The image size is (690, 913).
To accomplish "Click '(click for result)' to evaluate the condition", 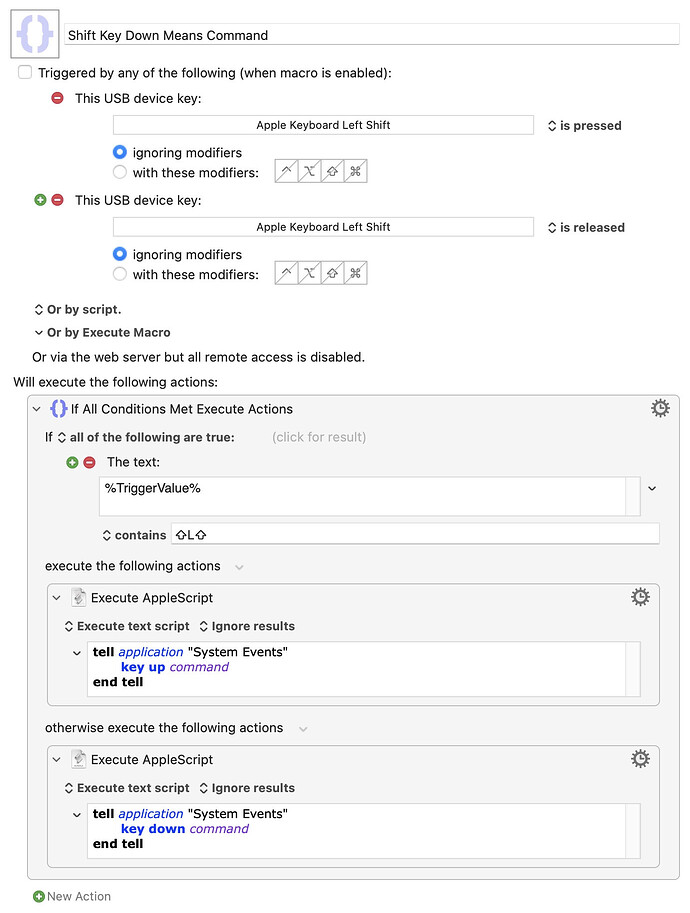I will coord(319,437).
